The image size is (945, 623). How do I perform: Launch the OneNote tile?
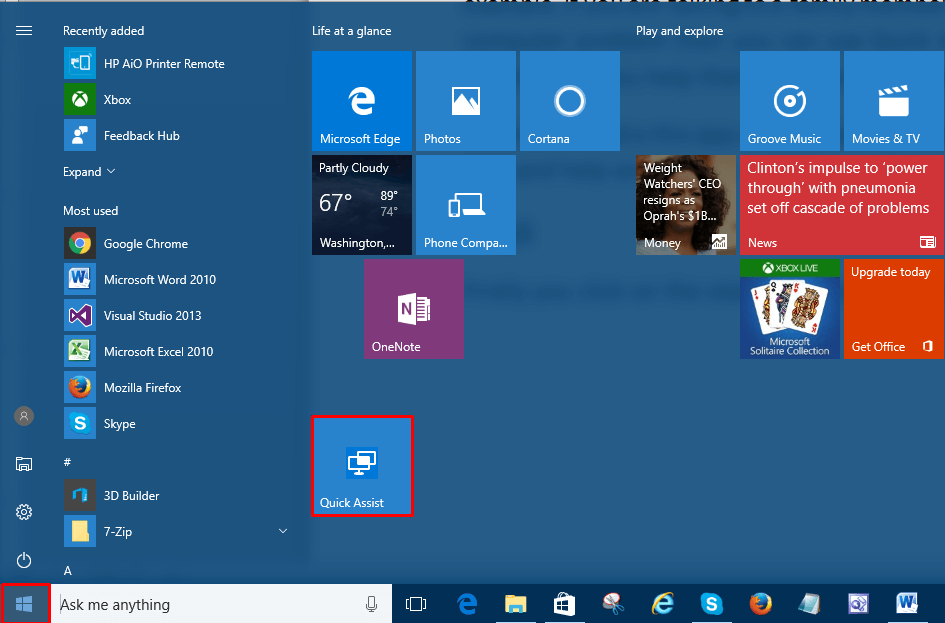click(x=413, y=309)
